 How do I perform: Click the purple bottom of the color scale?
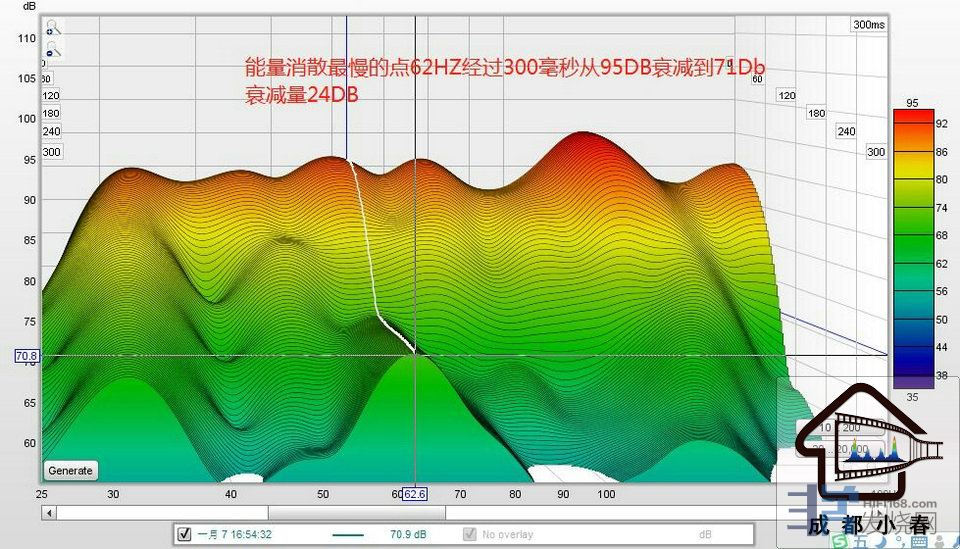912,381
